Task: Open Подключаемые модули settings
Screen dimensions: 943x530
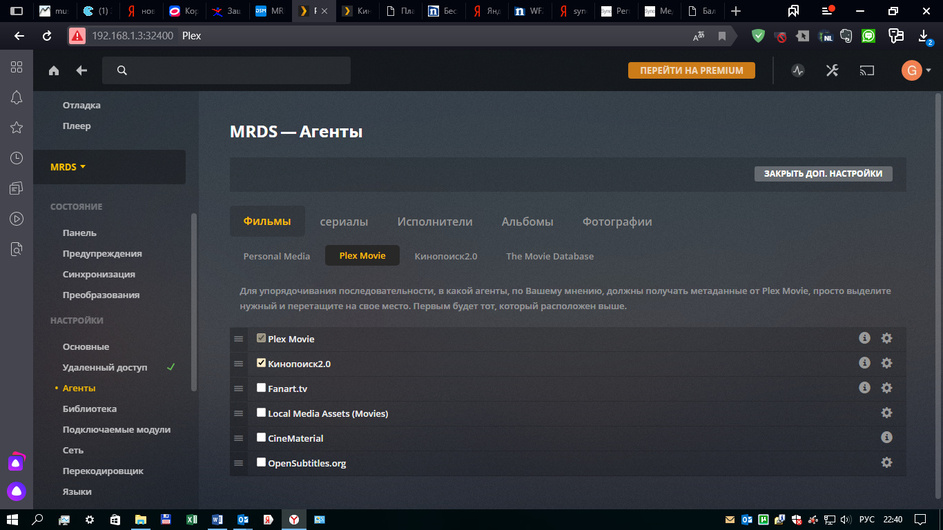Action: [x=117, y=430]
